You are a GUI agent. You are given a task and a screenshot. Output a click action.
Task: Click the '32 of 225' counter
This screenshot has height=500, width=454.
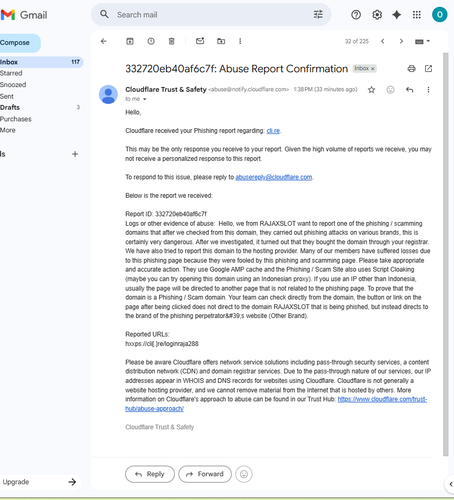pyautogui.click(x=357, y=41)
